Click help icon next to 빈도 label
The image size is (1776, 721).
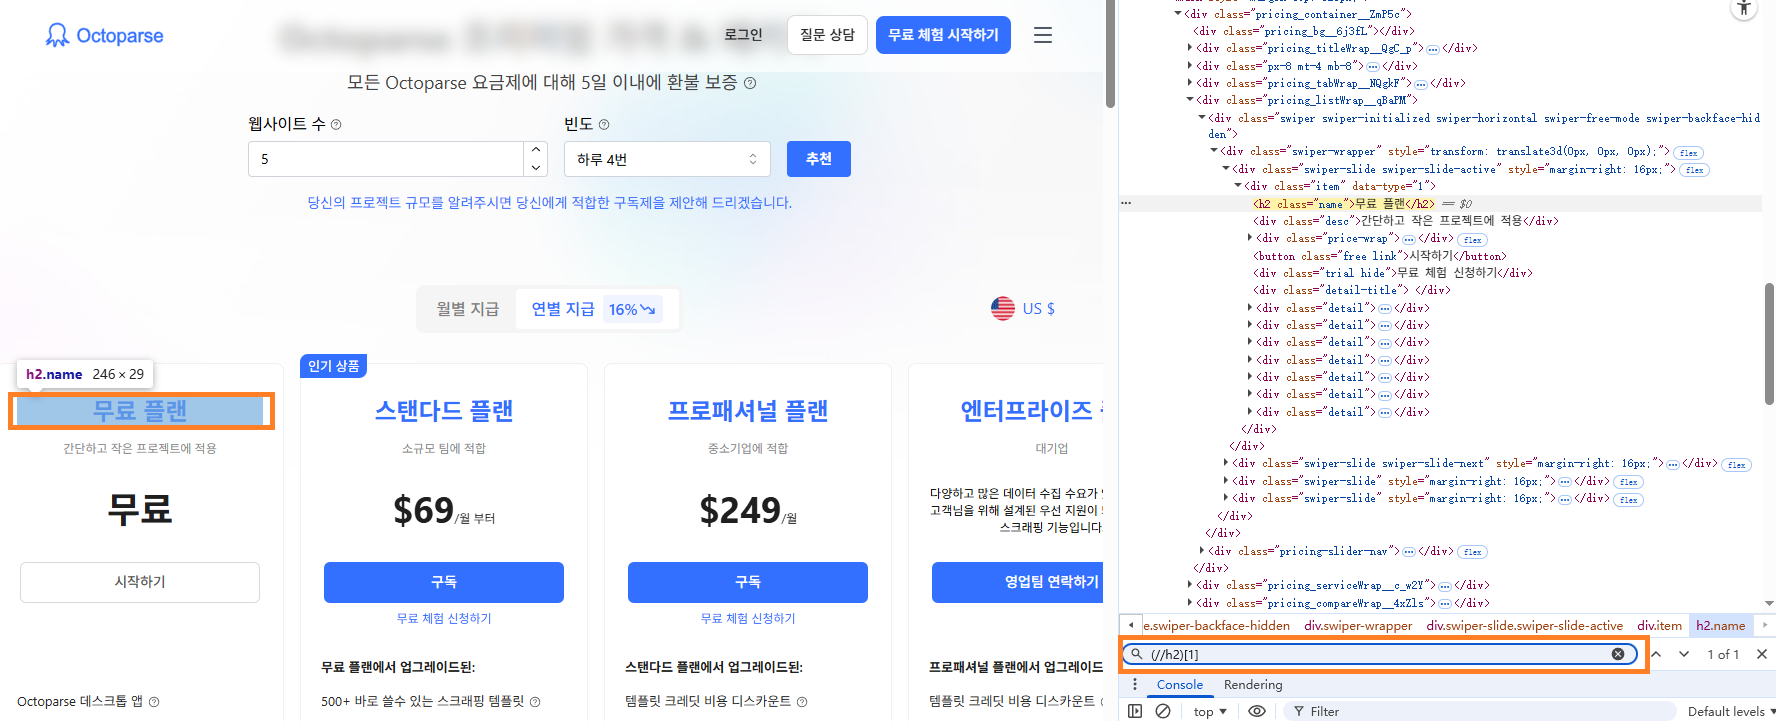(x=604, y=125)
